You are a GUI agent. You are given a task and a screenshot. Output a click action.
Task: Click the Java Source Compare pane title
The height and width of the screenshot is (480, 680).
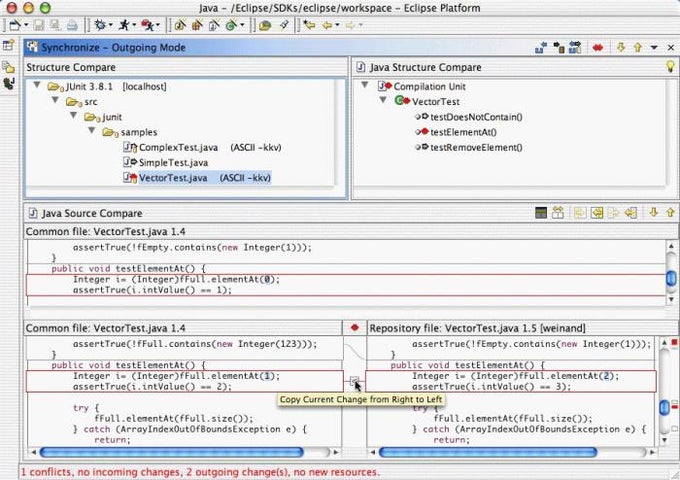92,213
